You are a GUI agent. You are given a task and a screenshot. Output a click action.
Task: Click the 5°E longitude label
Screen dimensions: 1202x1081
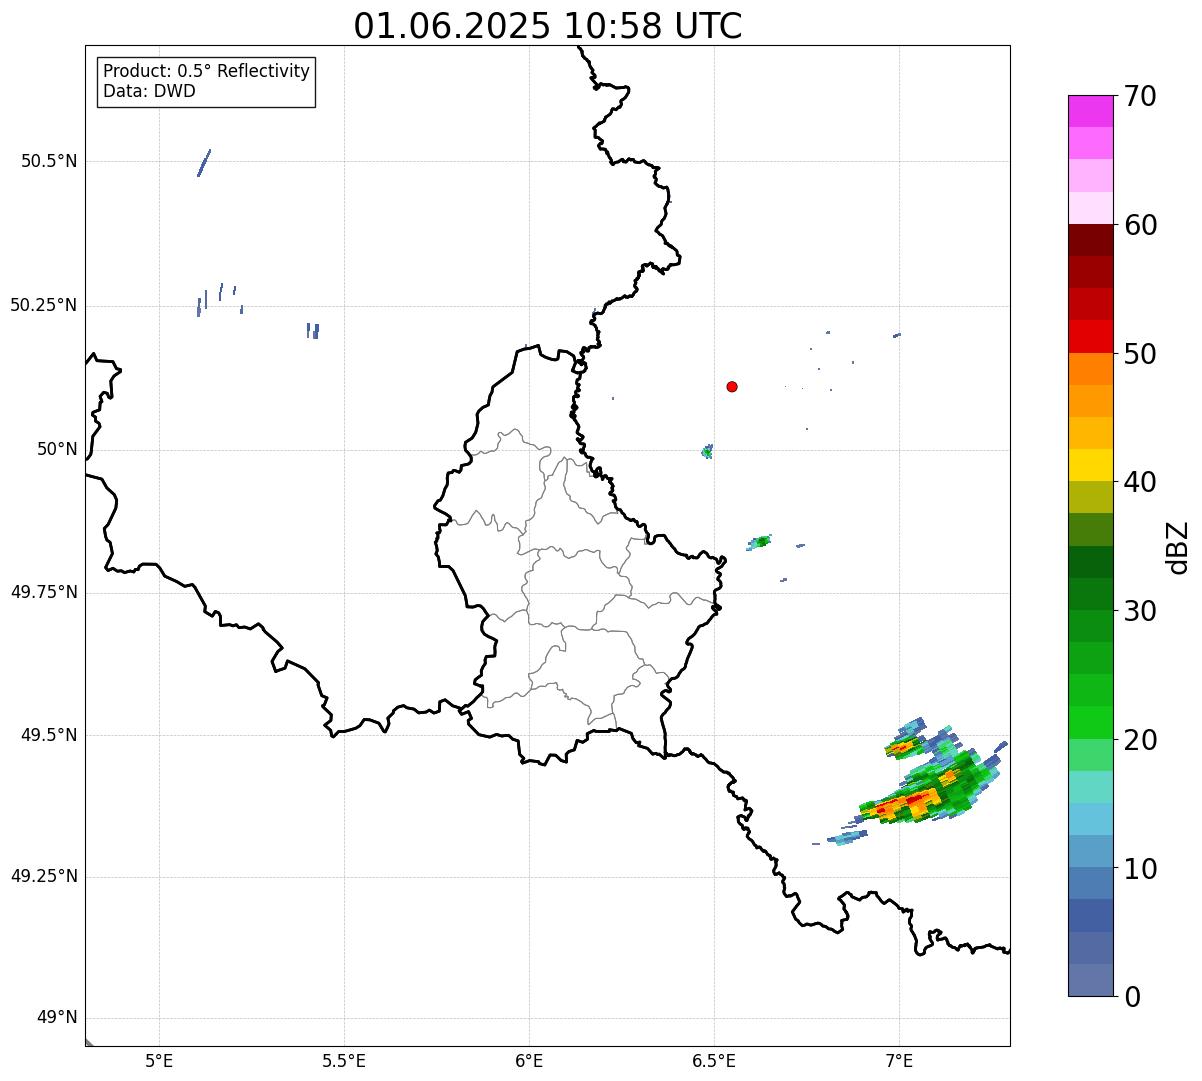[159, 1060]
